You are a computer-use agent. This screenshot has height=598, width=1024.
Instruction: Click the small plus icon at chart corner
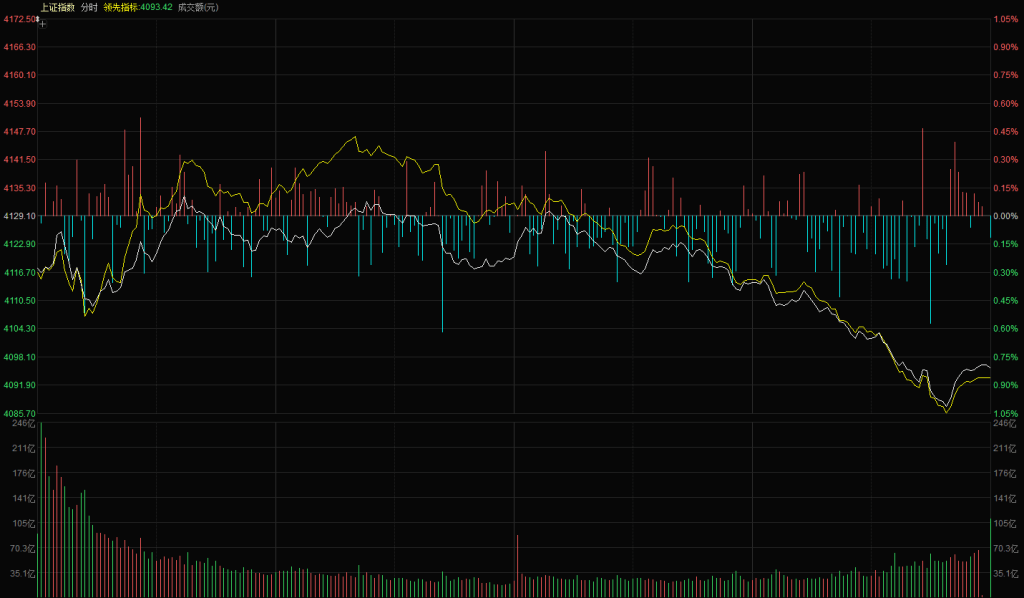click(42, 23)
